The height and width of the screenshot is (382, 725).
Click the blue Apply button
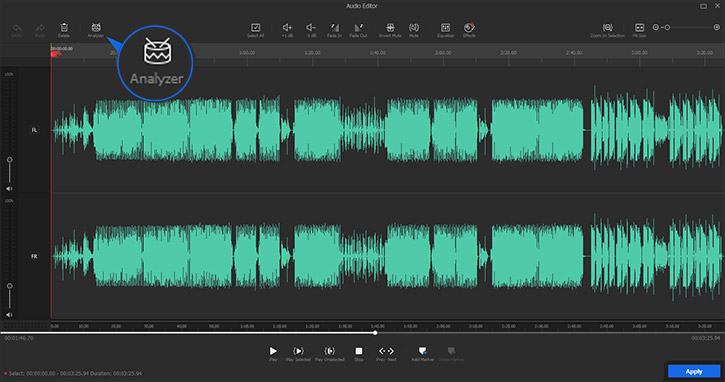coord(694,371)
